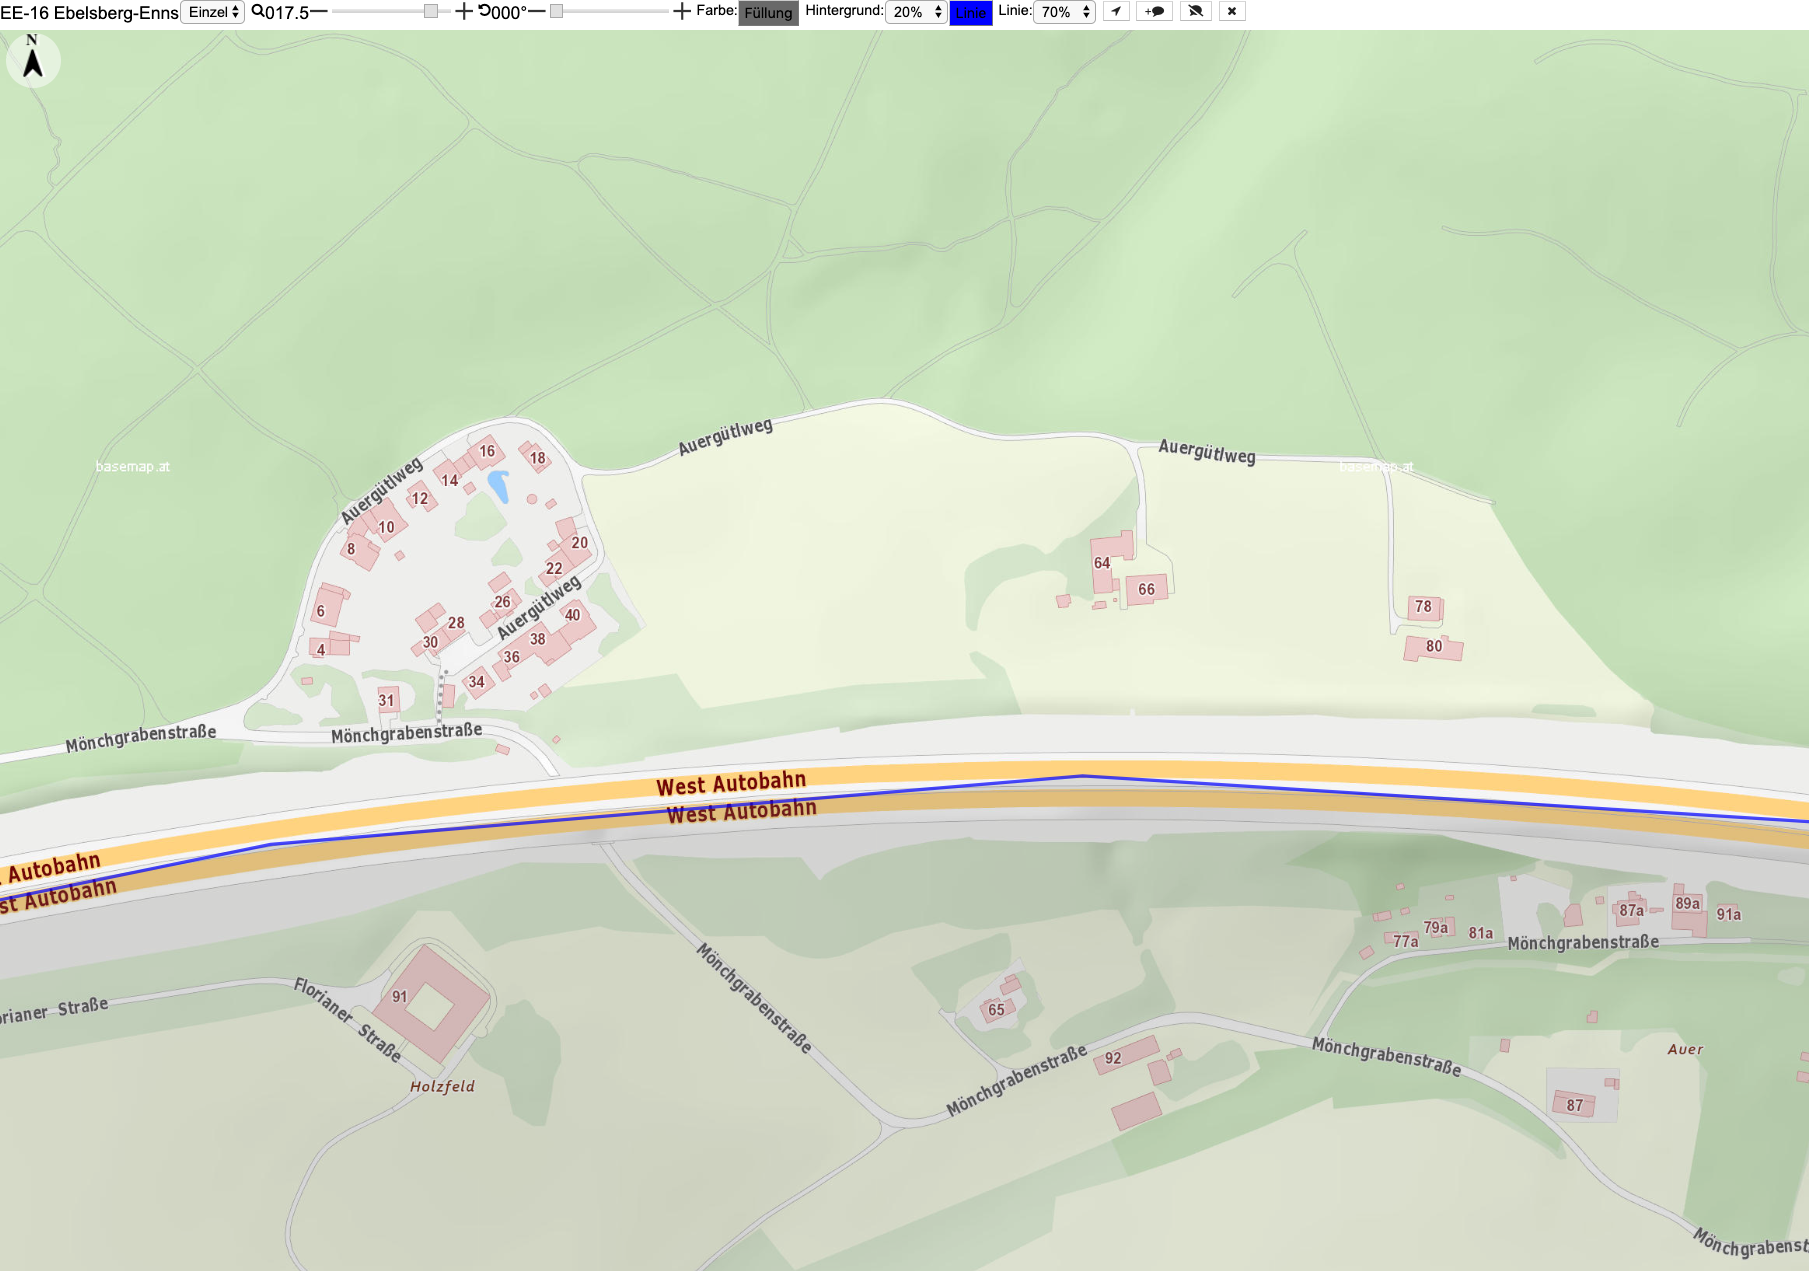
Task: Click the rotation slider handle
Action: pyautogui.click(x=556, y=11)
